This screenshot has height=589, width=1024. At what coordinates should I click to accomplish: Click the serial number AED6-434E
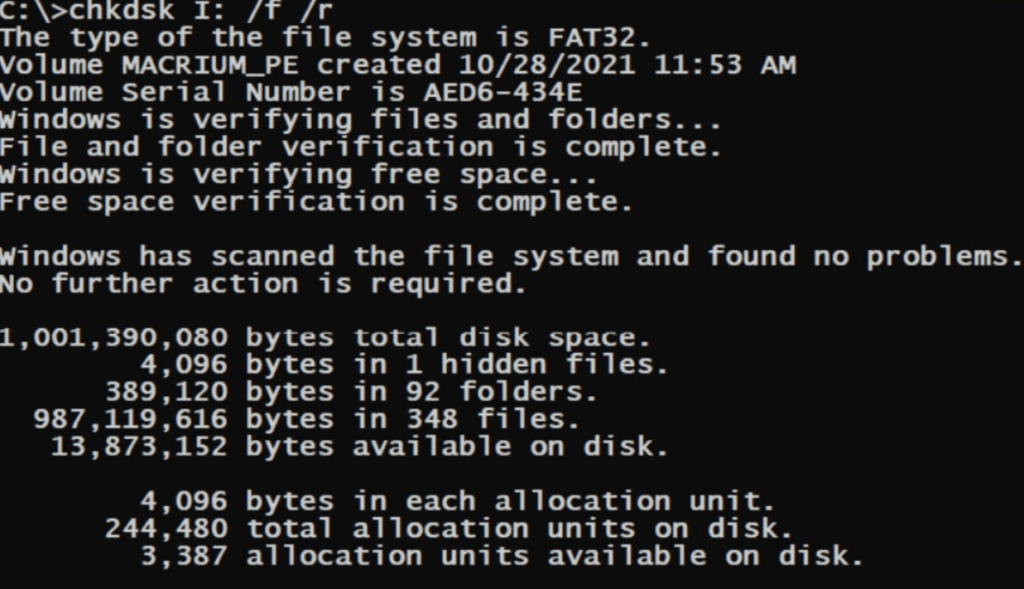(x=503, y=92)
